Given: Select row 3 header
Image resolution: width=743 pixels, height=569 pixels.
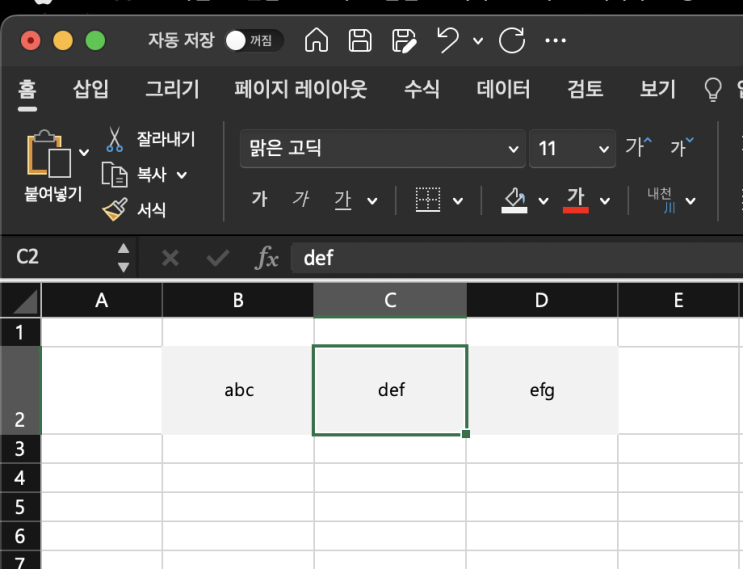Looking at the screenshot, I should pos(20,449).
